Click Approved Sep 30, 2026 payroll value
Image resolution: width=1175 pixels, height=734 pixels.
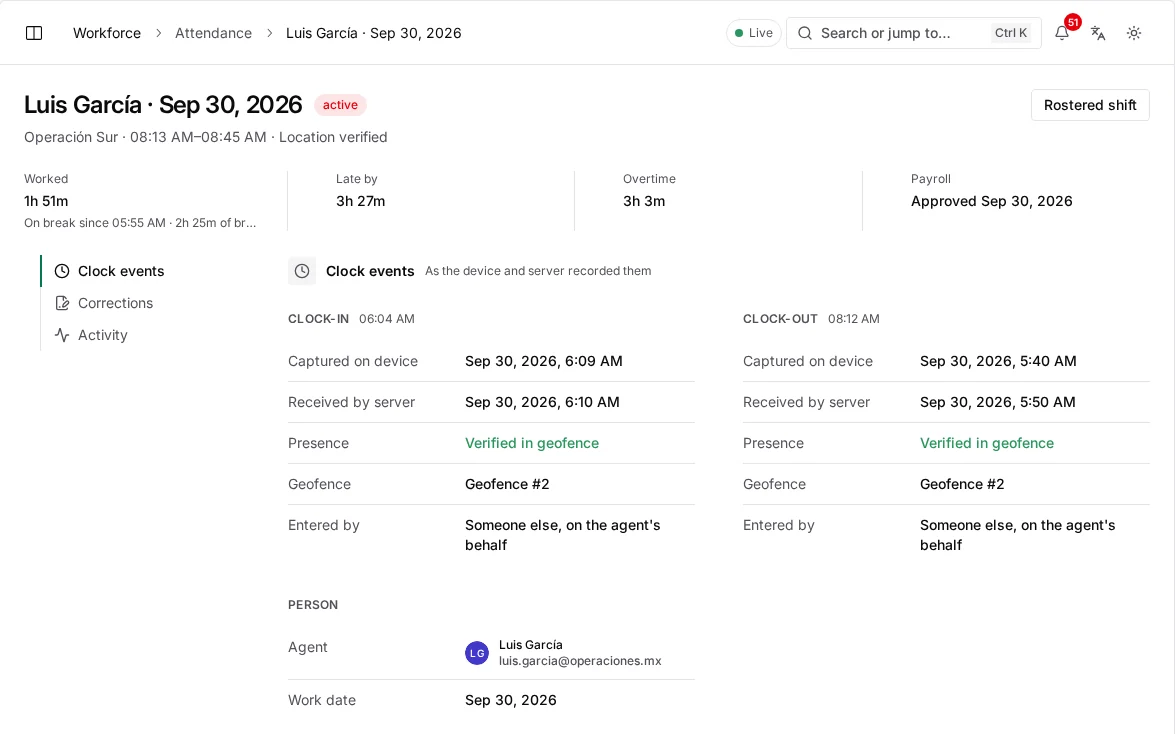pyautogui.click(x=991, y=201)
